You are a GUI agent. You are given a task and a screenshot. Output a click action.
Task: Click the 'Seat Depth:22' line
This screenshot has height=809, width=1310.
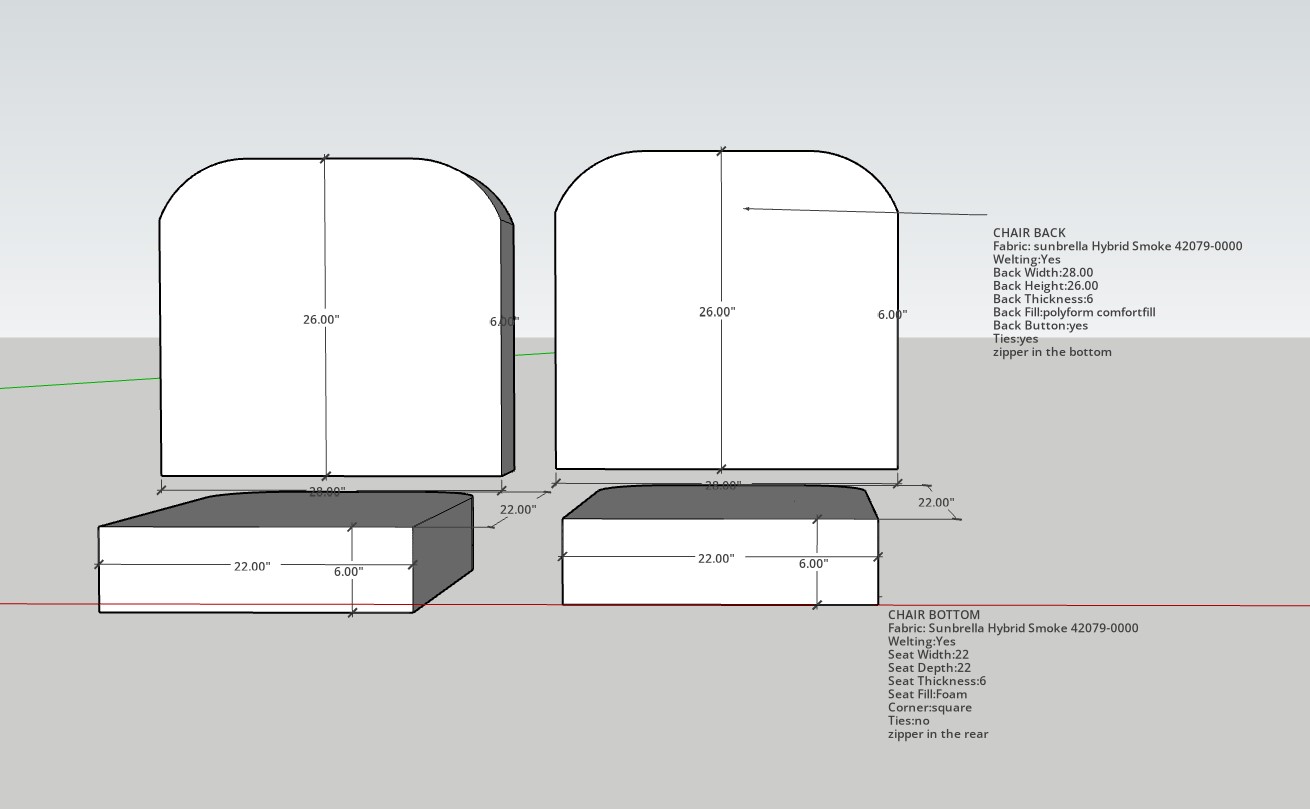929,667
